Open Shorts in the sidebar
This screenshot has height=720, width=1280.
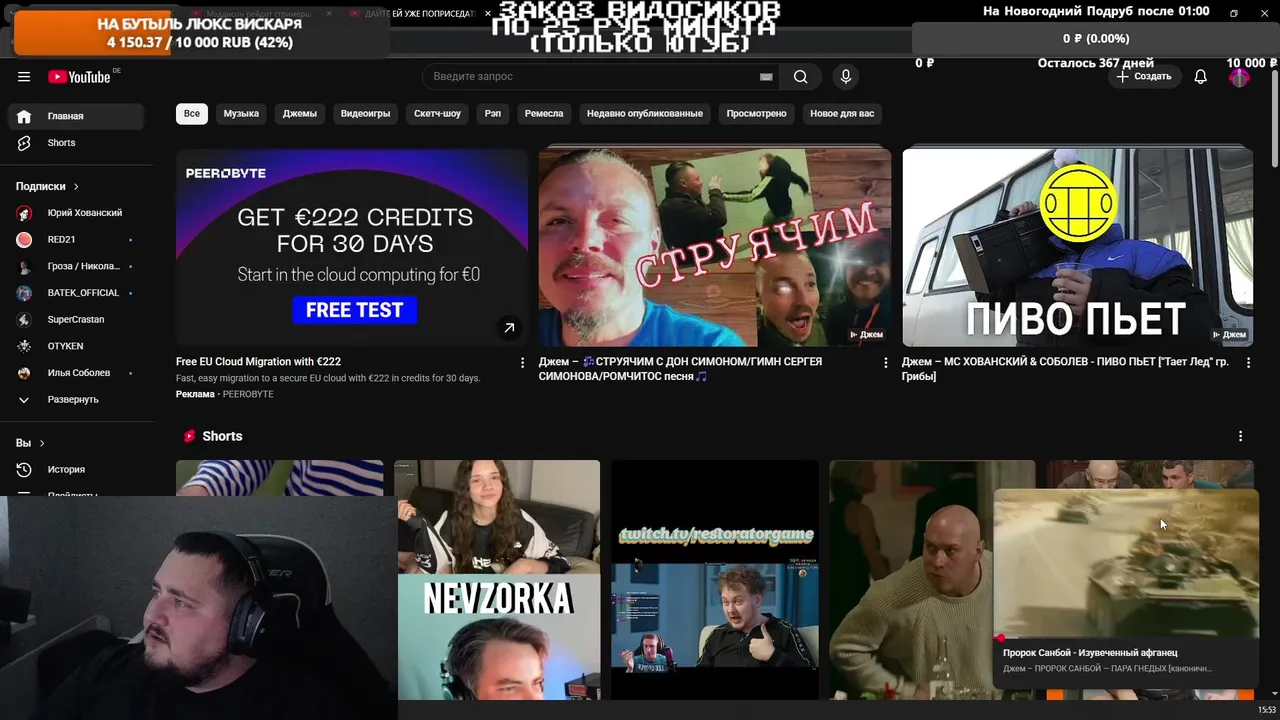[x=76, y=143]
